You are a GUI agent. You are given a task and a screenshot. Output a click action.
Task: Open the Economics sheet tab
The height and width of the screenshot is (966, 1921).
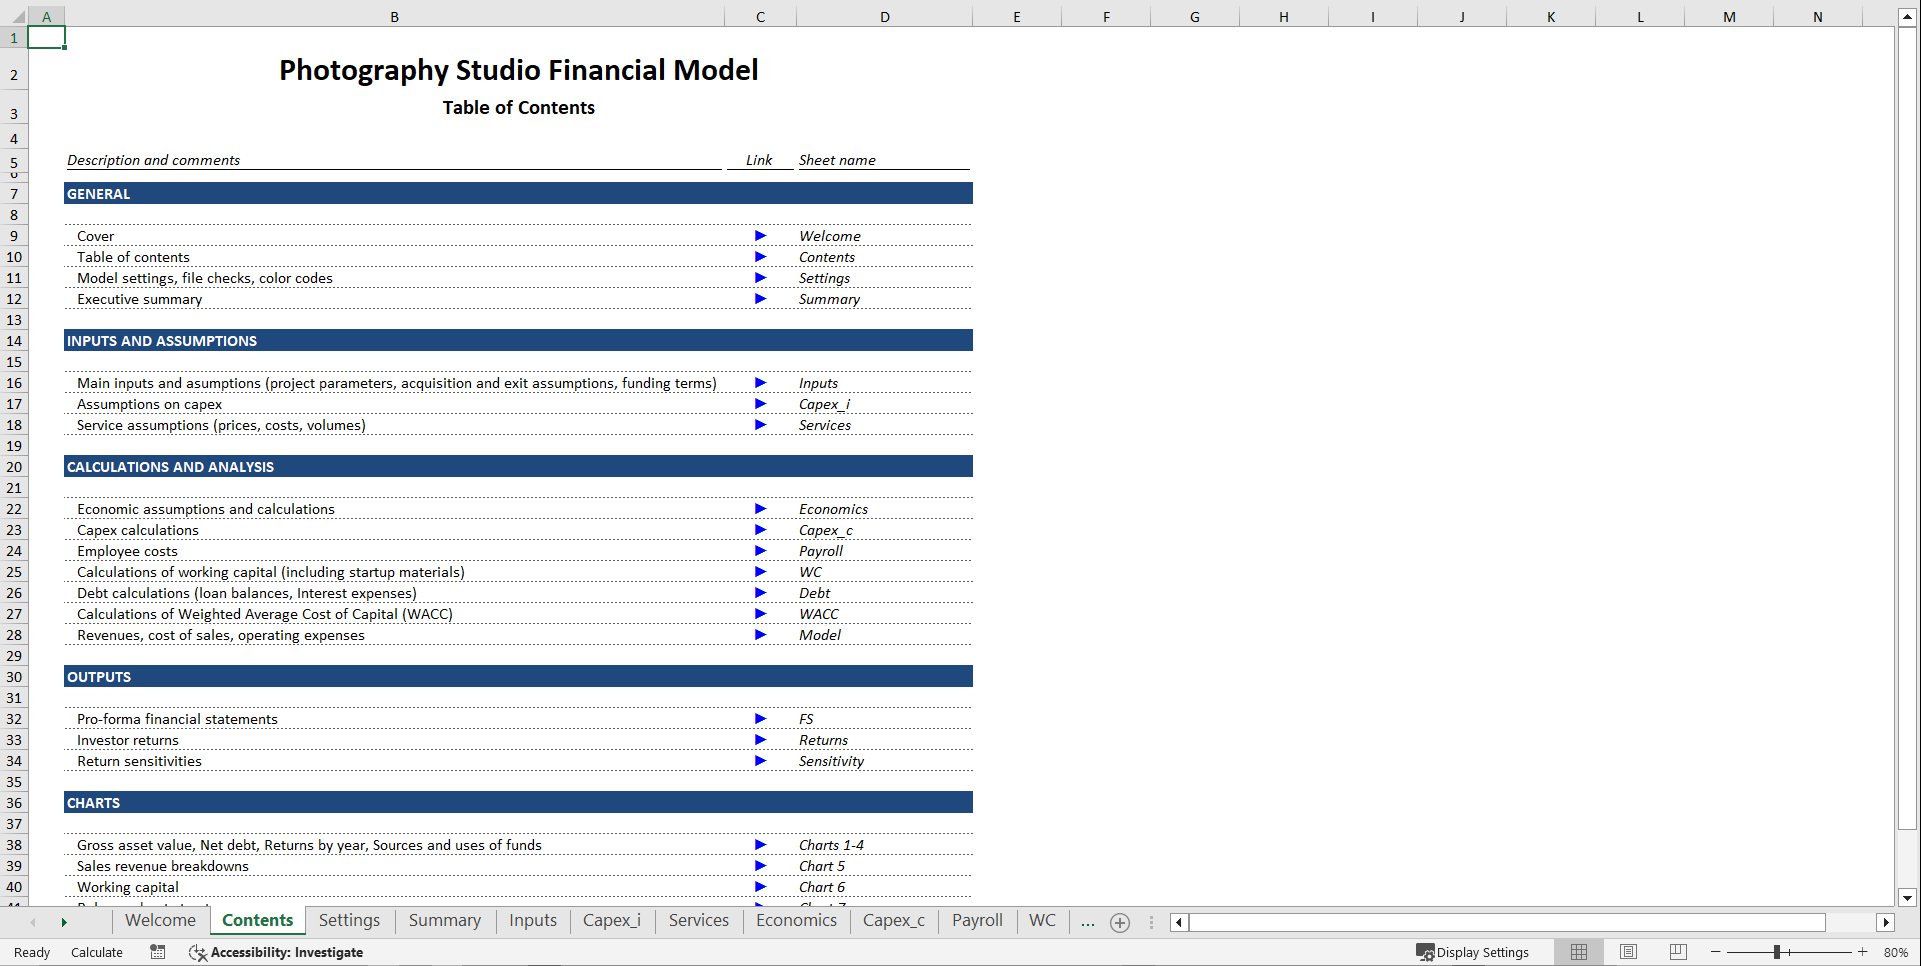pyautogui.click(x=795, y=921)
